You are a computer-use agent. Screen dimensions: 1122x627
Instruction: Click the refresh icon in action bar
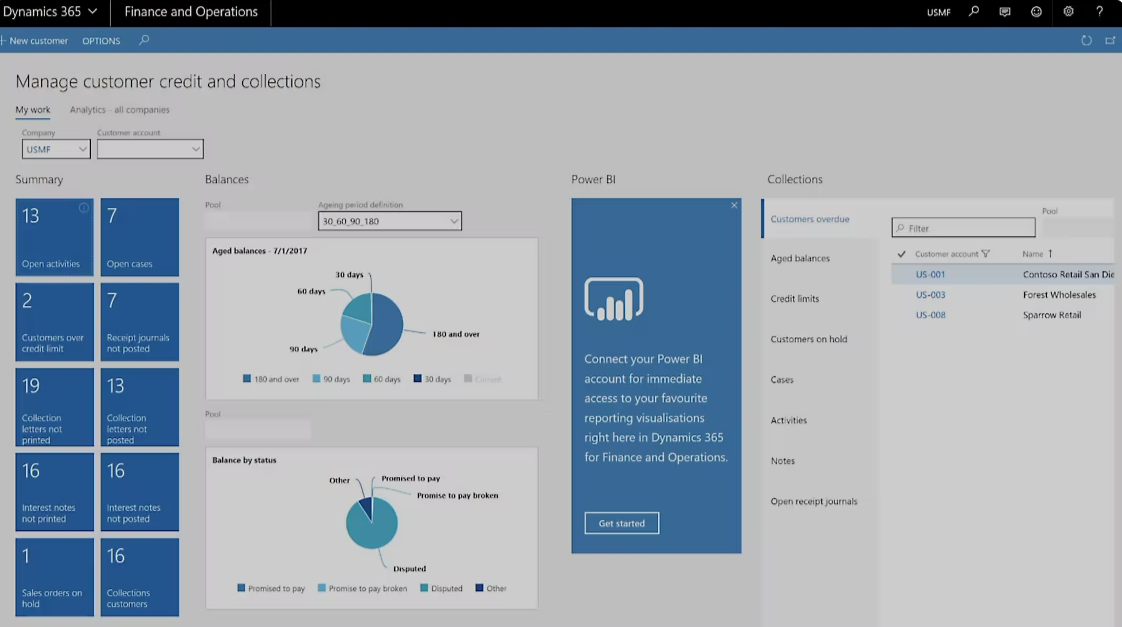tap(1086, 40)
